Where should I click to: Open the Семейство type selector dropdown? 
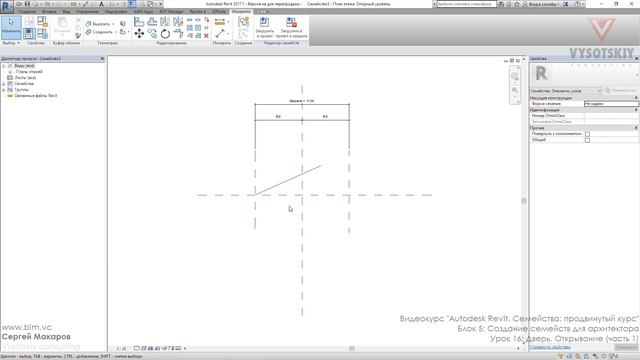pyautogui.click(x=565, y=91)
